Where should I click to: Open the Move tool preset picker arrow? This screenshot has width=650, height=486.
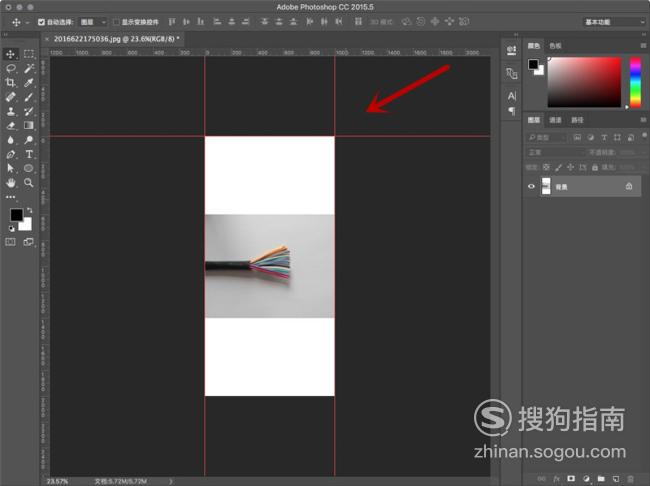point(27,22)
